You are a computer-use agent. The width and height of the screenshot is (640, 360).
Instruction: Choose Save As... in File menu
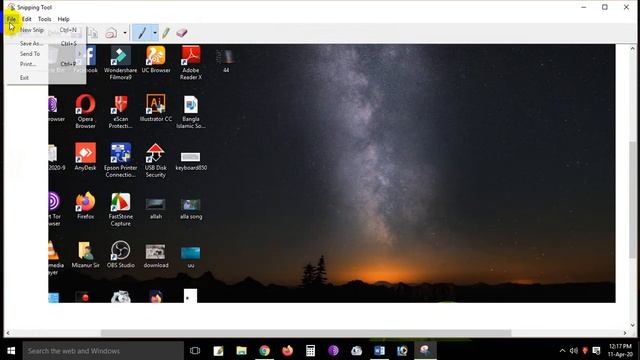[46, 43]
